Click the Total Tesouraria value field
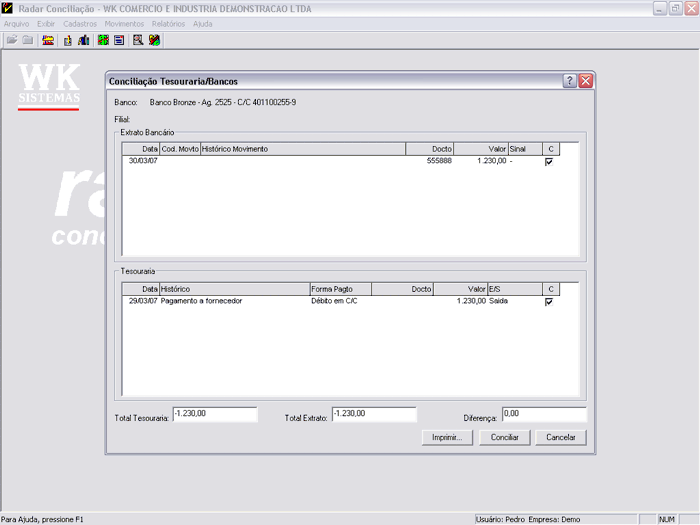This screenshot has width=700, height=525. point(214,413)
